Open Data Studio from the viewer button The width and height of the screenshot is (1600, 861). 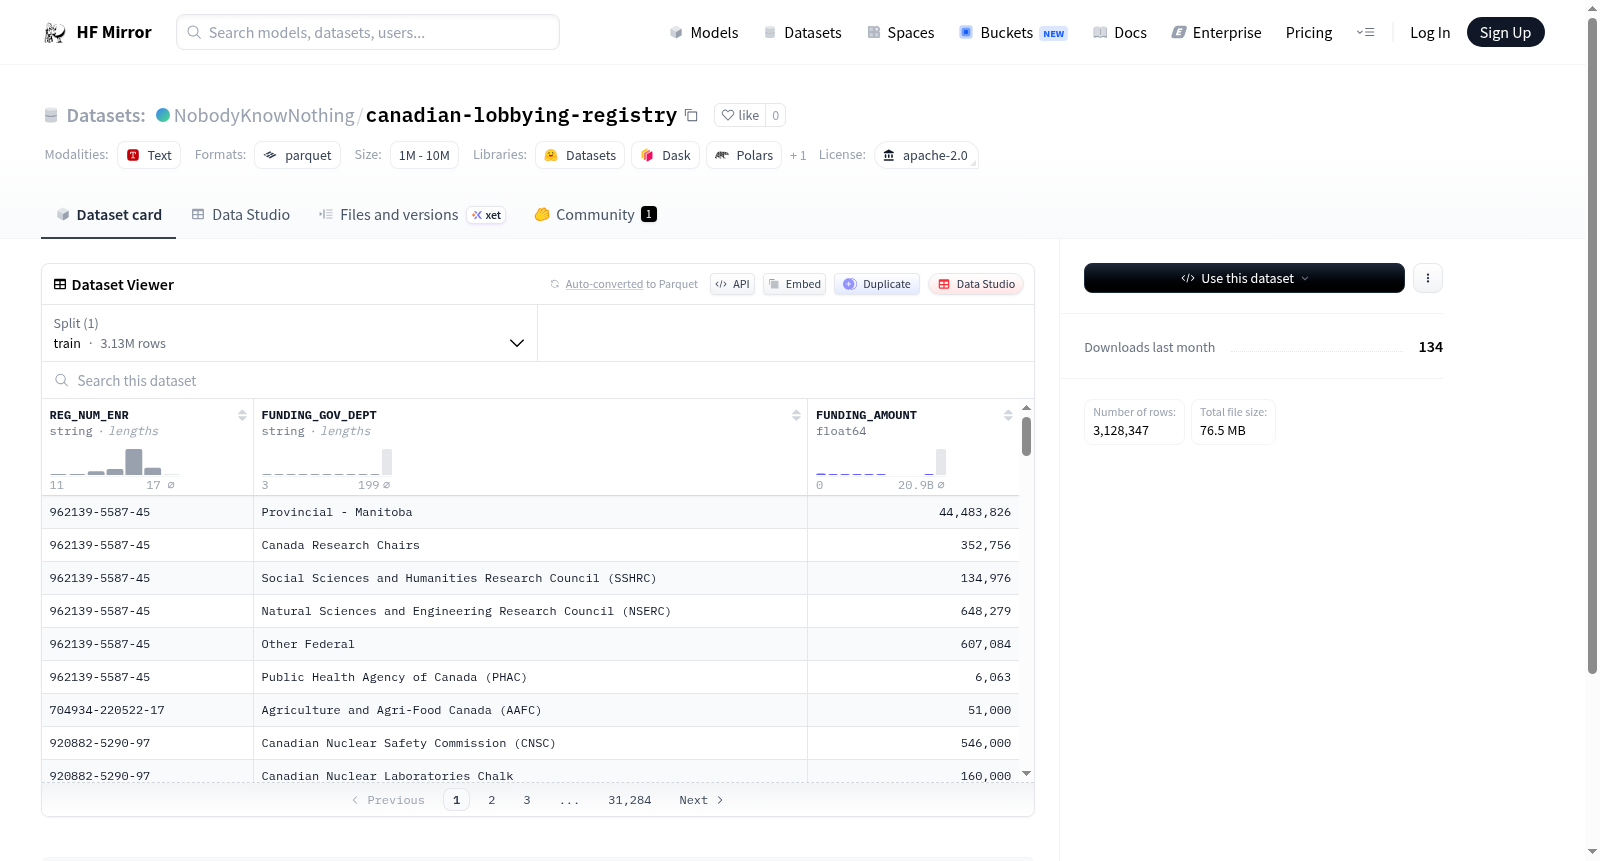tap(976, 284)
